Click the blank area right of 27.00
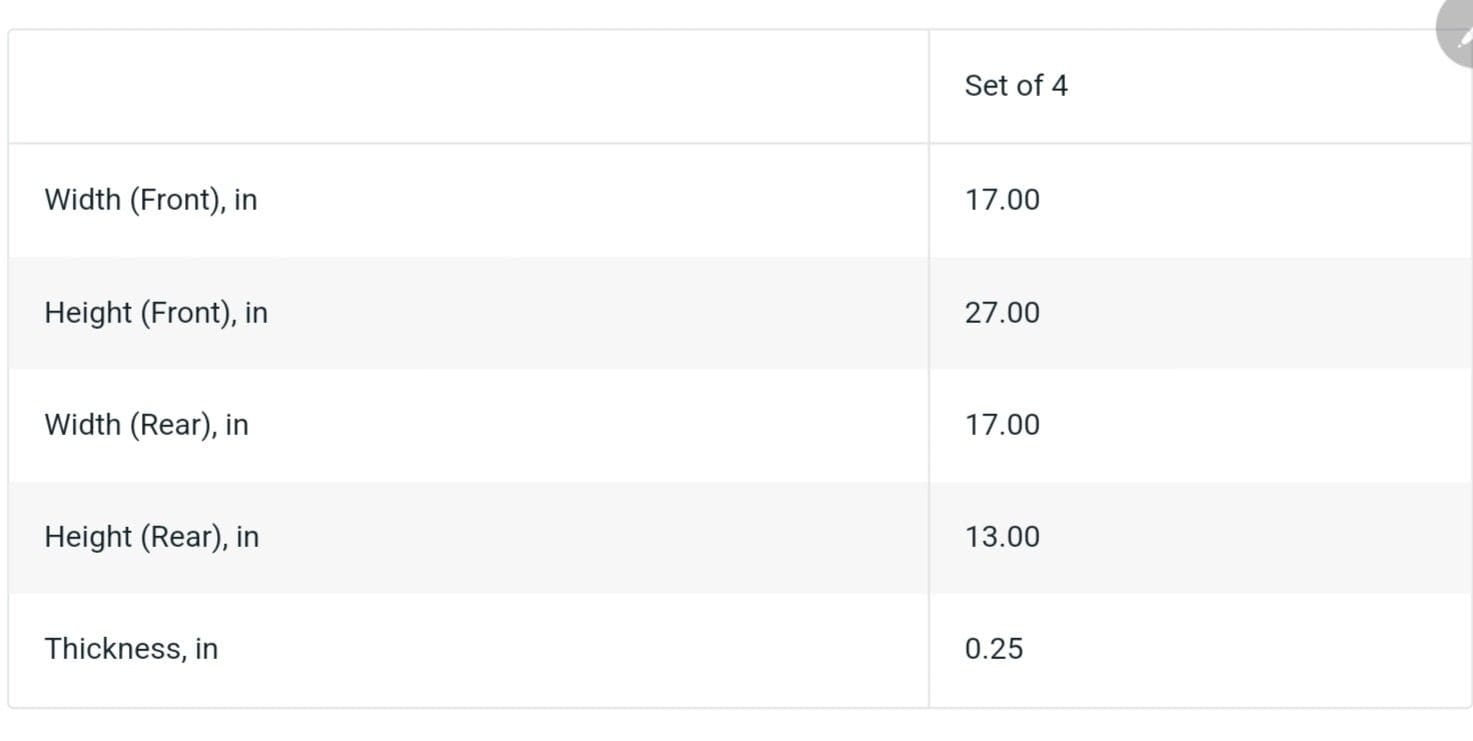This screenshot has width=1473, height=741. [1255, 313]
